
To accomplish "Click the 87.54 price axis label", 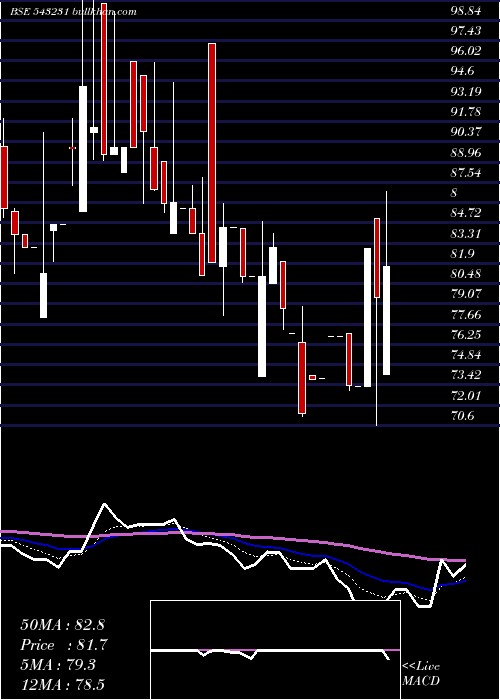I will (466, 173).
